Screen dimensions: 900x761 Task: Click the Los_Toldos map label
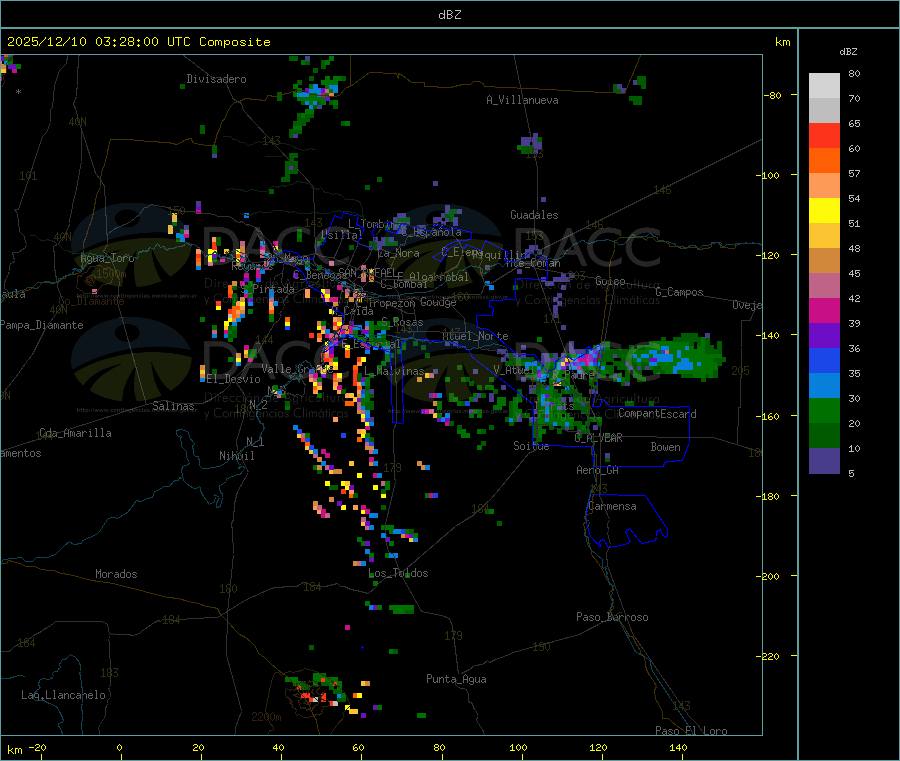point(398,573)
